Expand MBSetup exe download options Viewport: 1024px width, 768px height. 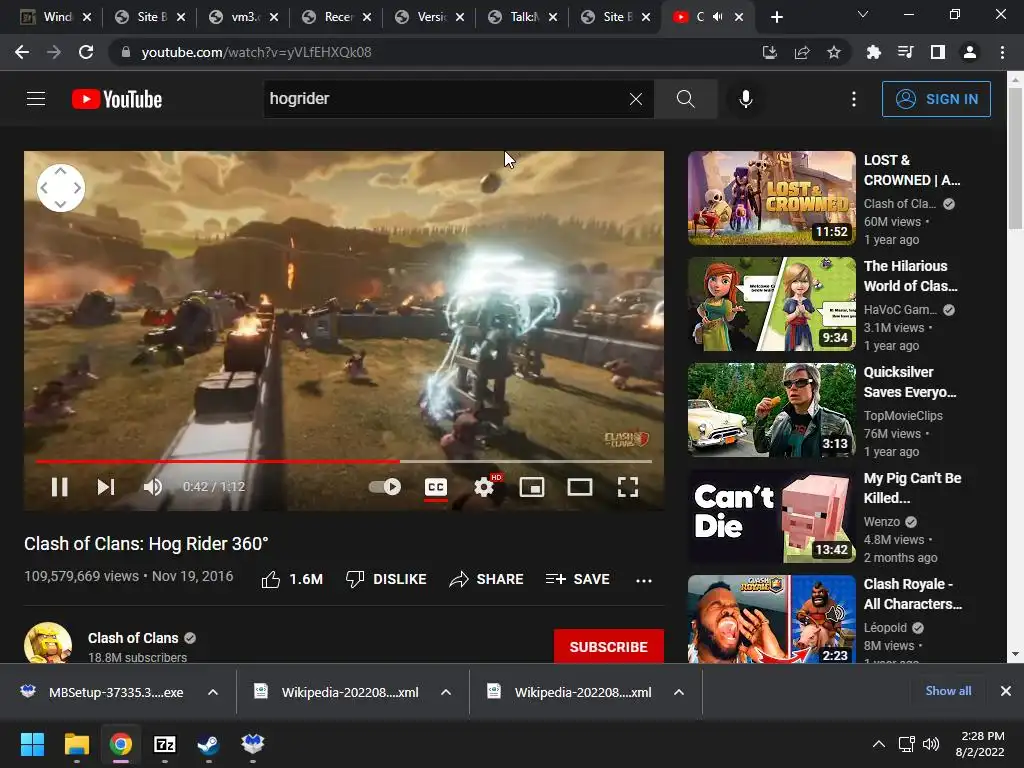(x=213, y=692)
